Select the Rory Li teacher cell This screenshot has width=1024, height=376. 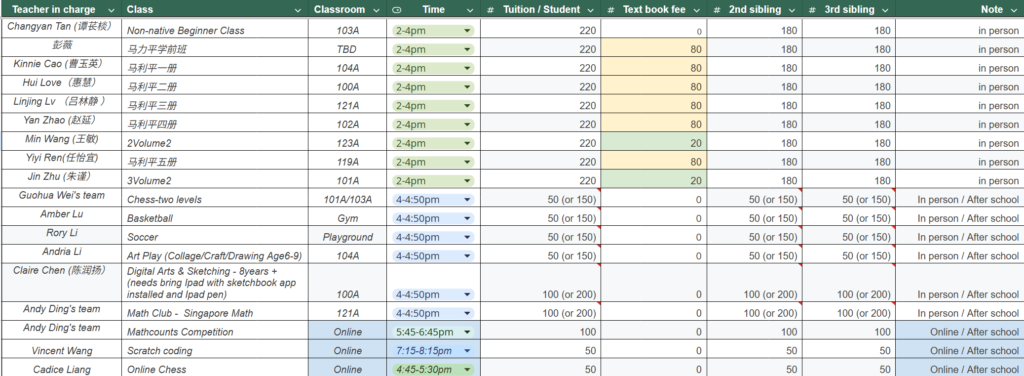pyautogui.click(x=61, y=236)
